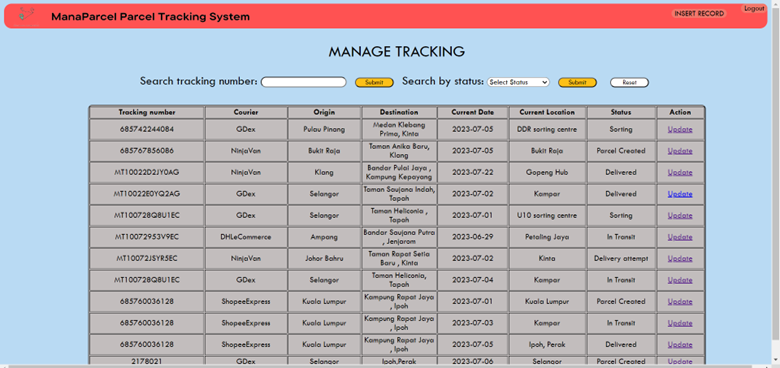Focus the tracking number search field
The width and height of the screenshot is (780, 368).
[x=303, y=82]
